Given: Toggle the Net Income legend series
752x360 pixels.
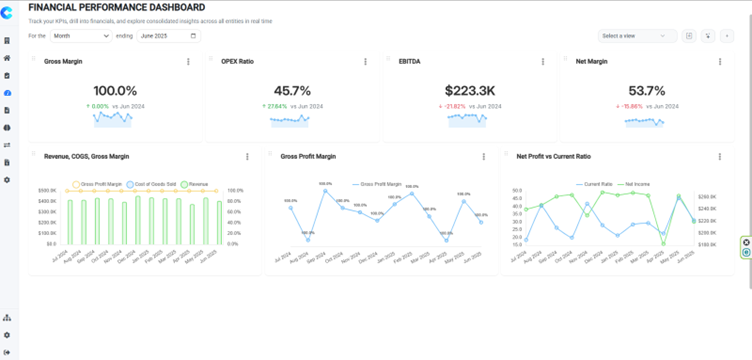Looking at the screenshot, I should (633, 184).
